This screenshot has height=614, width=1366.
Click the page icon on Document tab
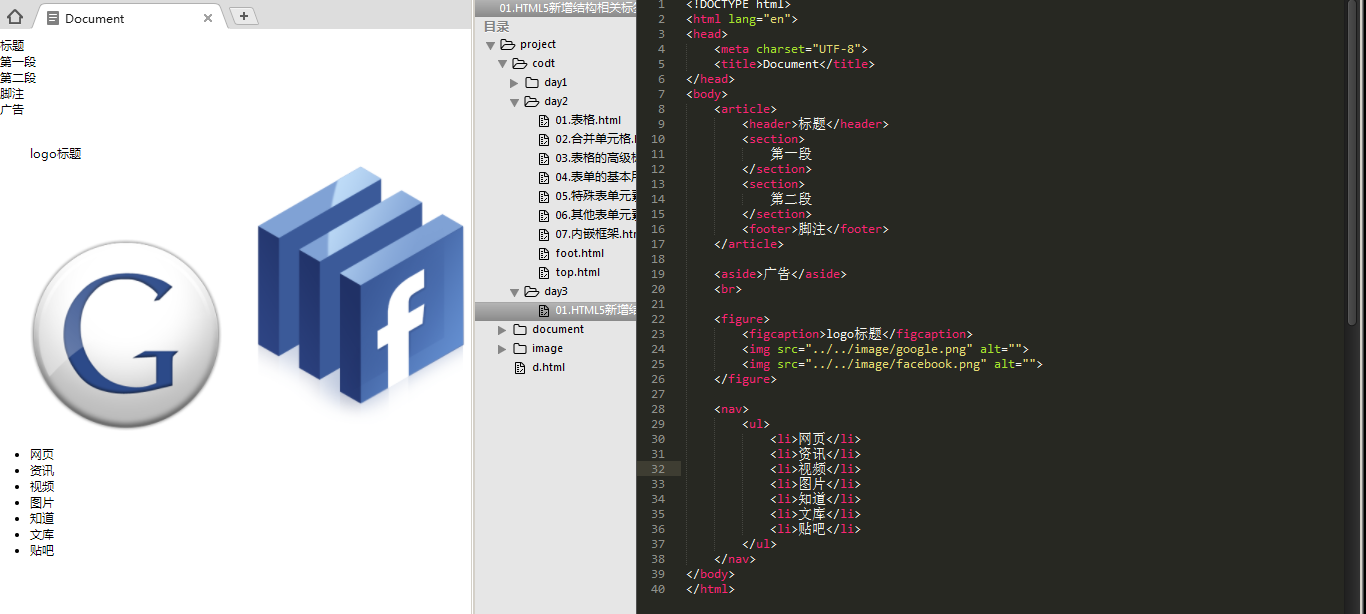click(x=53, y=18)
